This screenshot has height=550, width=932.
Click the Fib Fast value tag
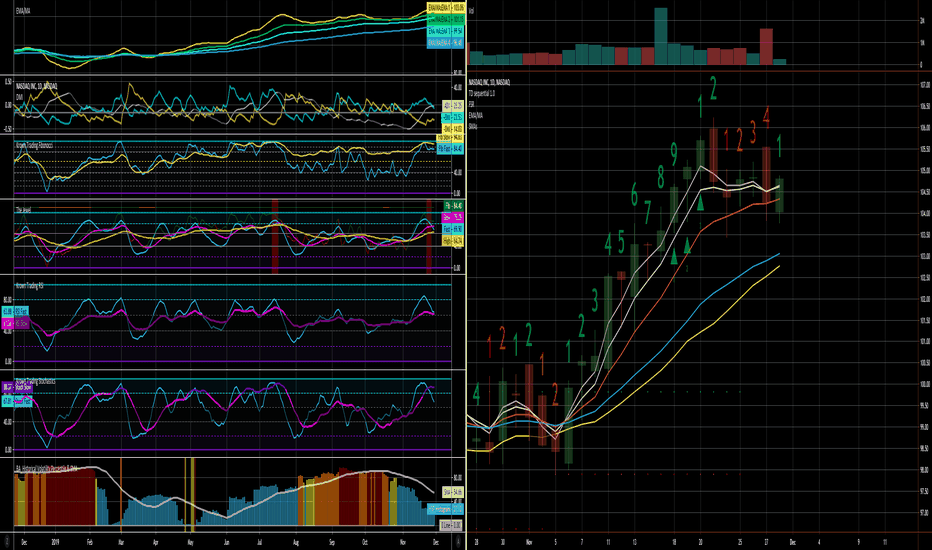tap(451, 148)
